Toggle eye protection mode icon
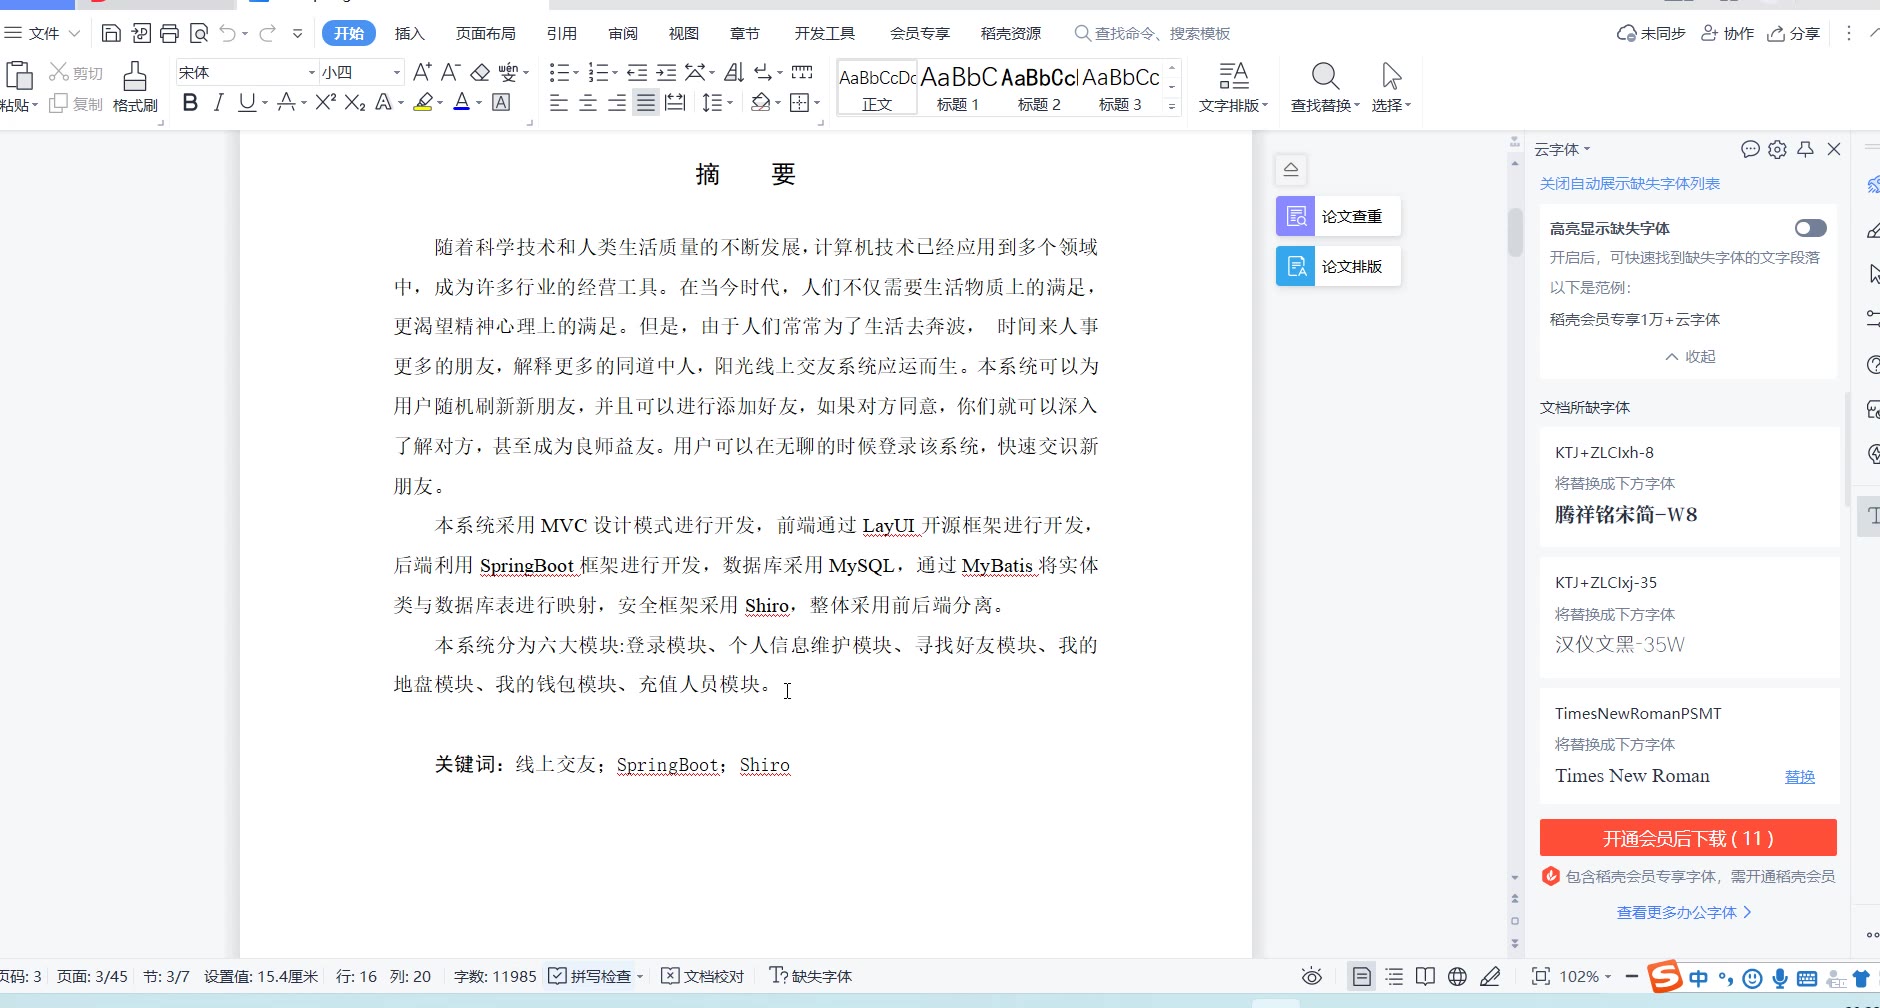1880x1008 pixels. point(1312,976)
